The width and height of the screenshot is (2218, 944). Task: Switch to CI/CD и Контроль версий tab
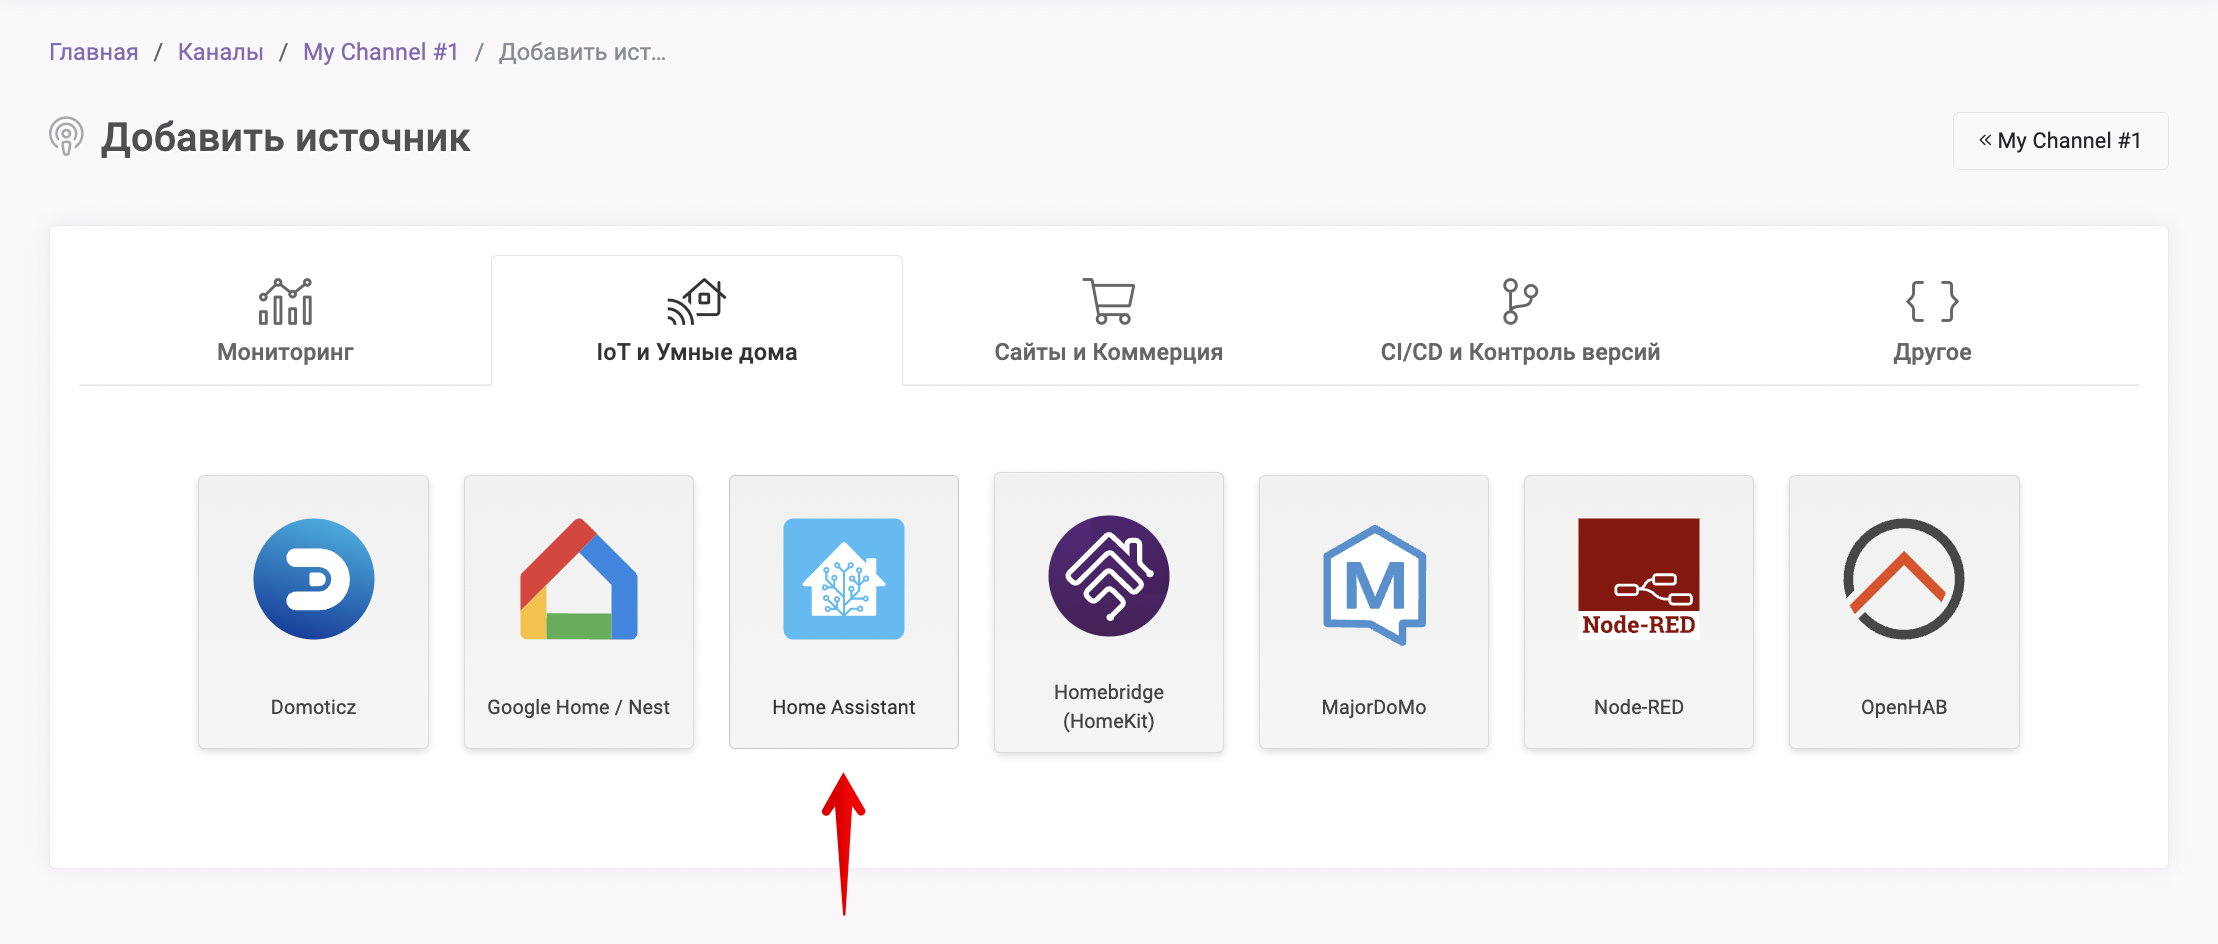[1520, 320]
